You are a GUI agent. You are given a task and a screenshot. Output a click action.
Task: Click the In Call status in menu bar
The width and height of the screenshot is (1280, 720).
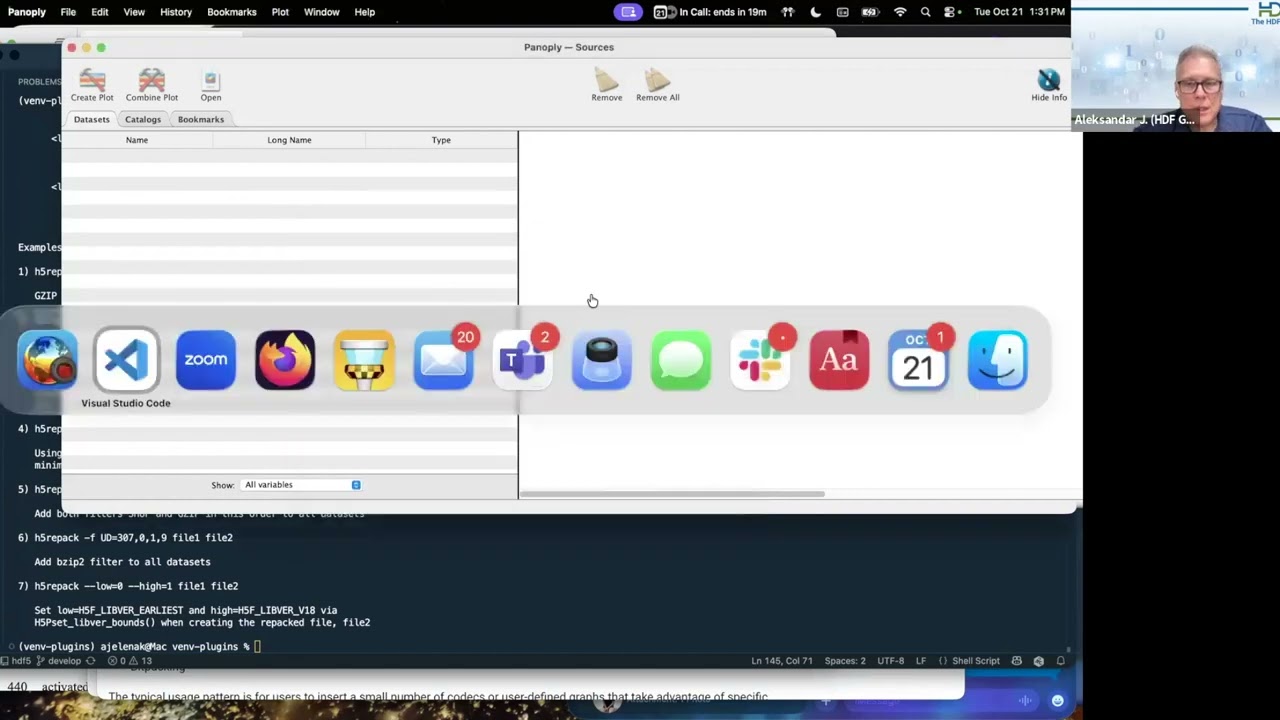pyautogui.click(x=710, y=12)
